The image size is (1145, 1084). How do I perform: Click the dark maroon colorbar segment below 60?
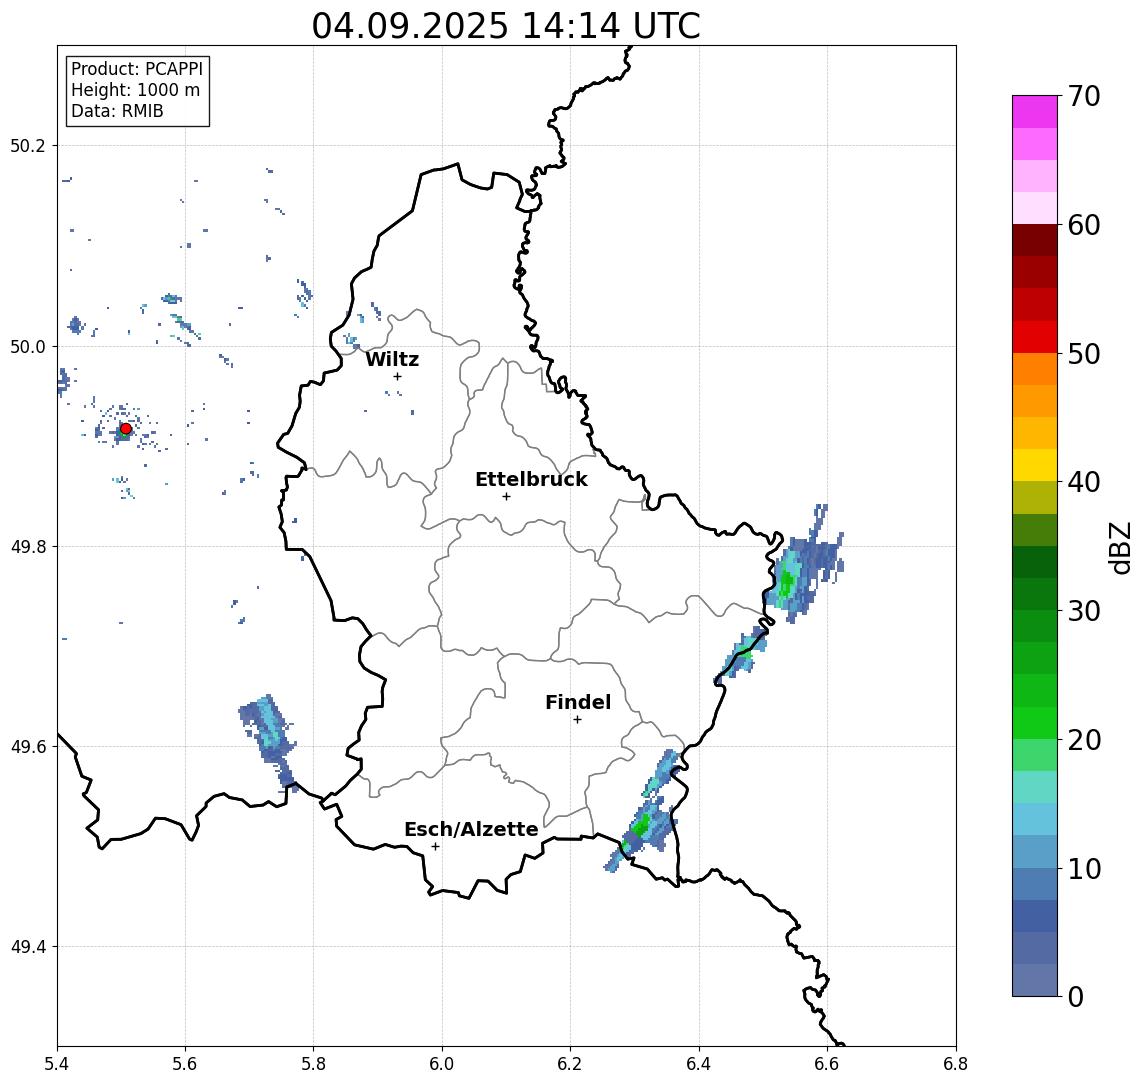[x=1035, y=240]
